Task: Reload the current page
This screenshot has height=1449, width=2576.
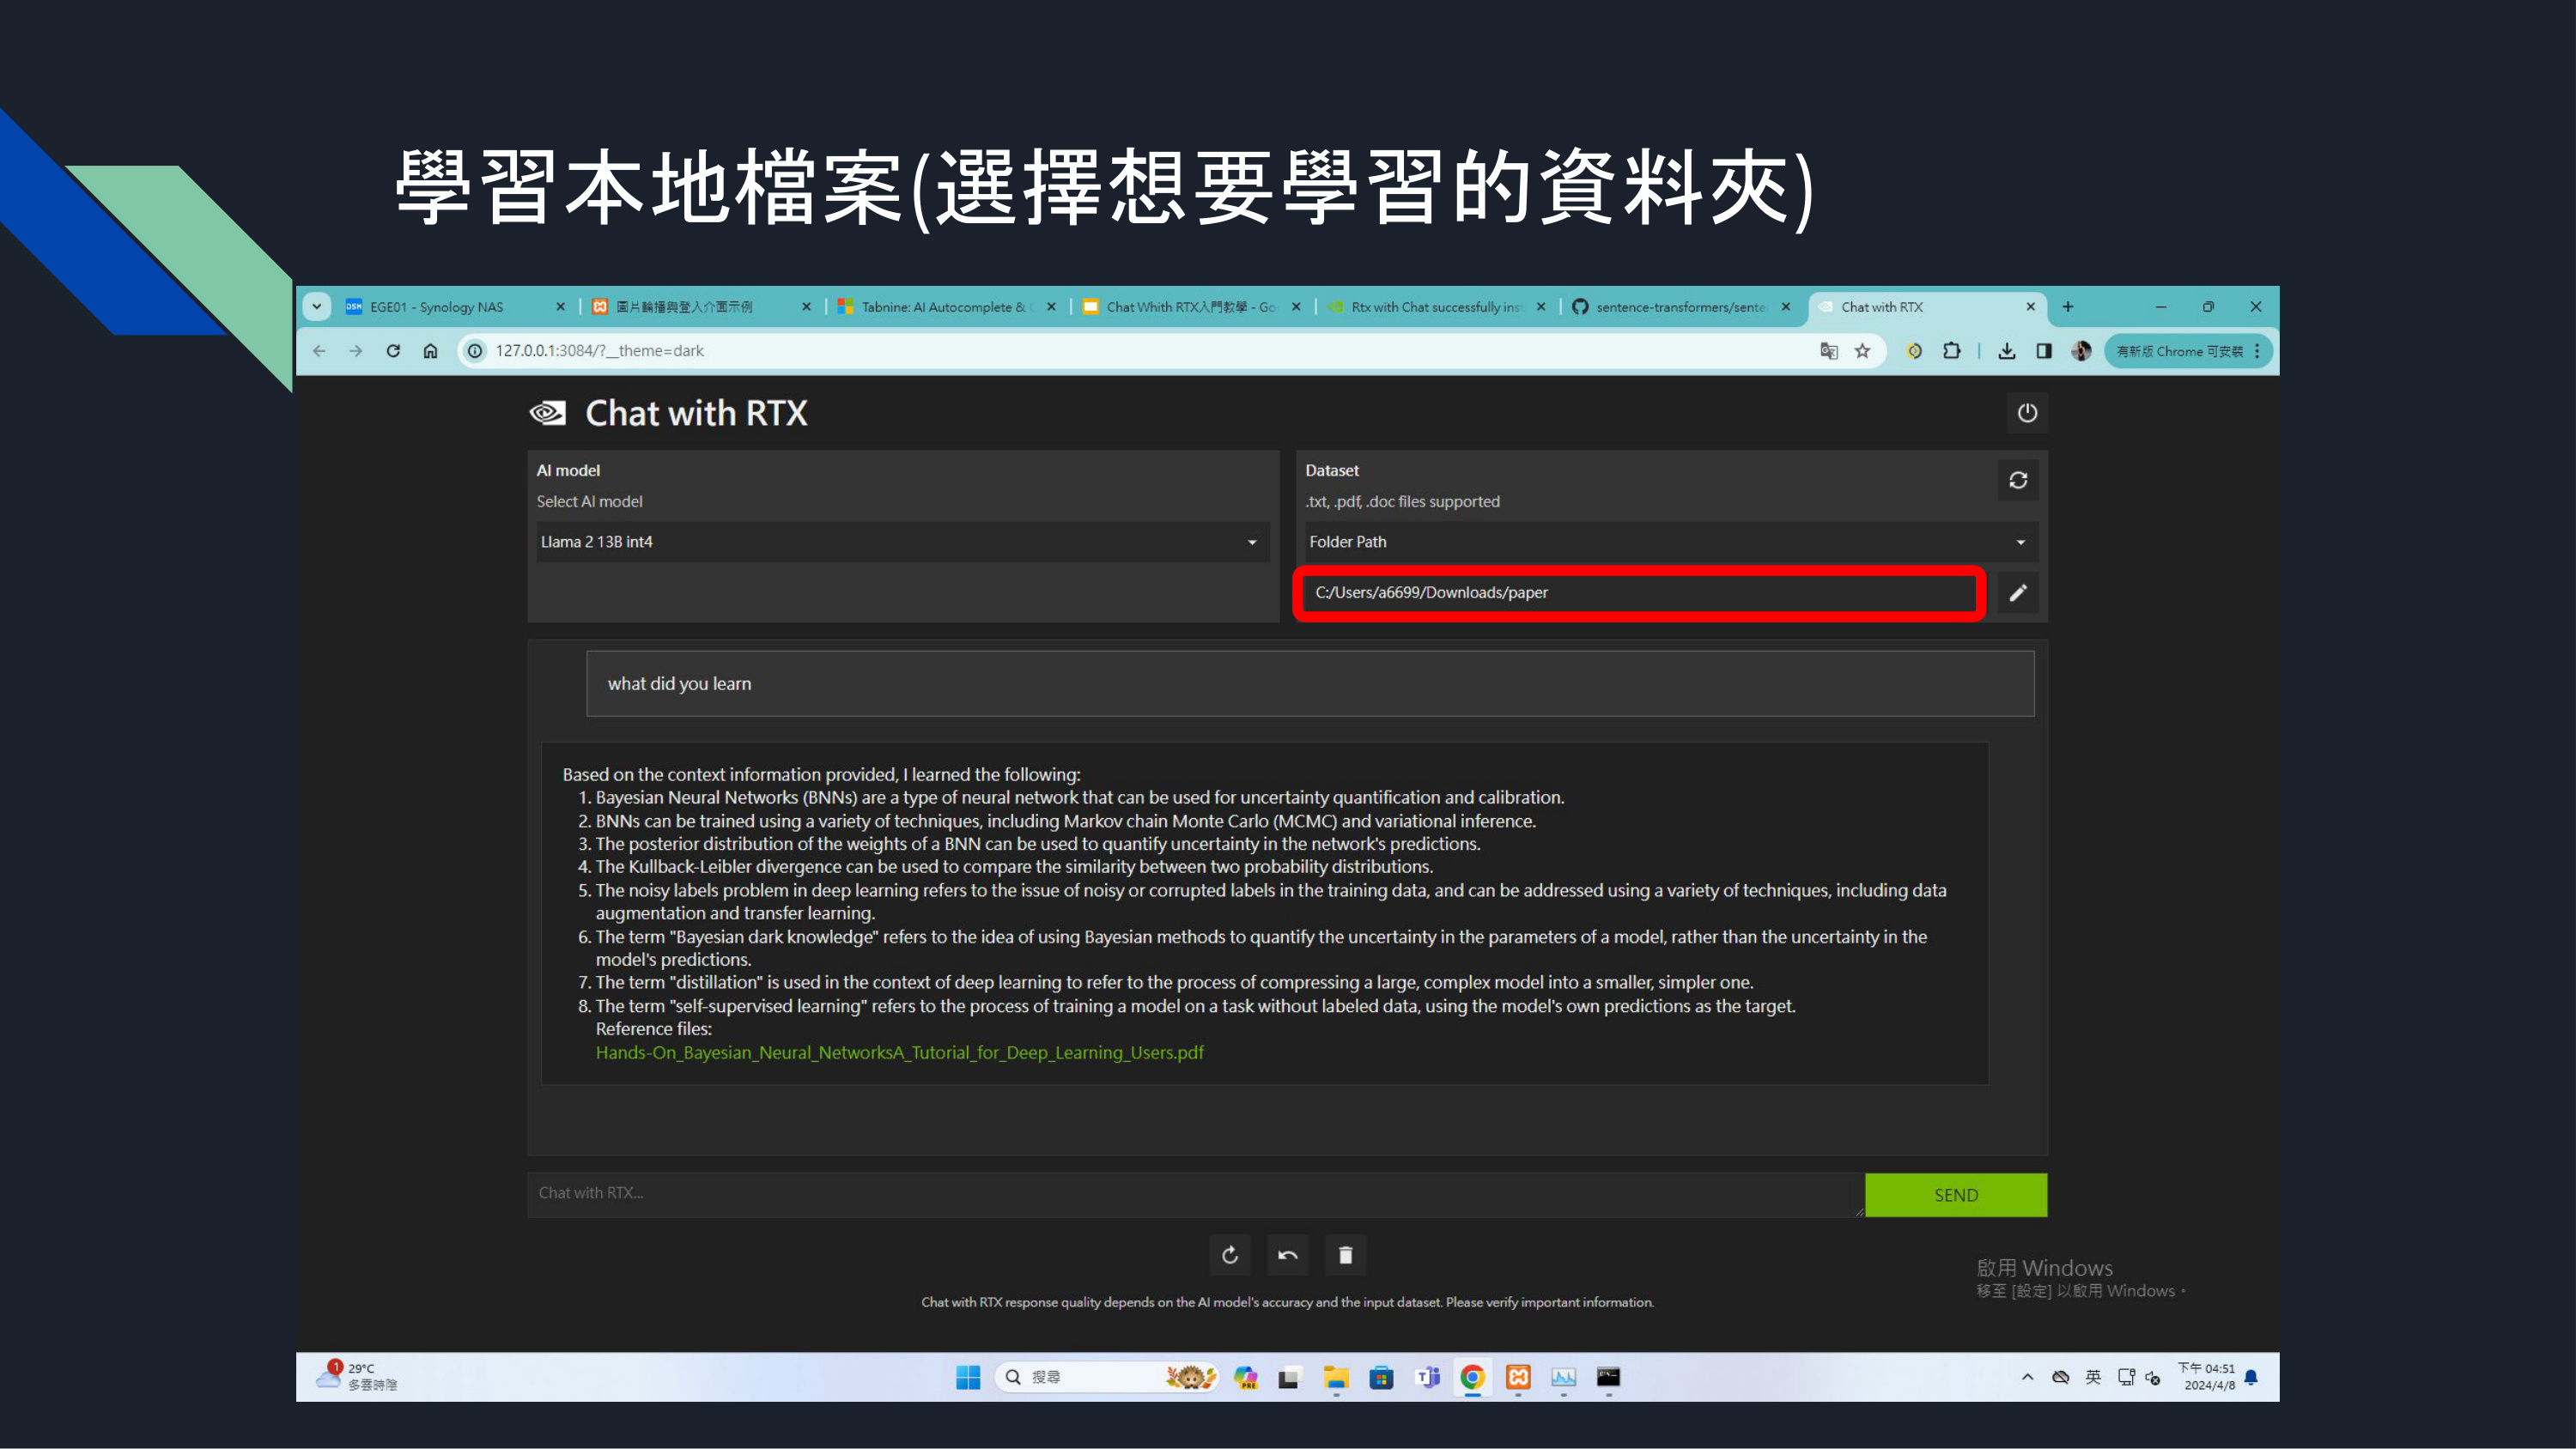Action: click(393, 351)
